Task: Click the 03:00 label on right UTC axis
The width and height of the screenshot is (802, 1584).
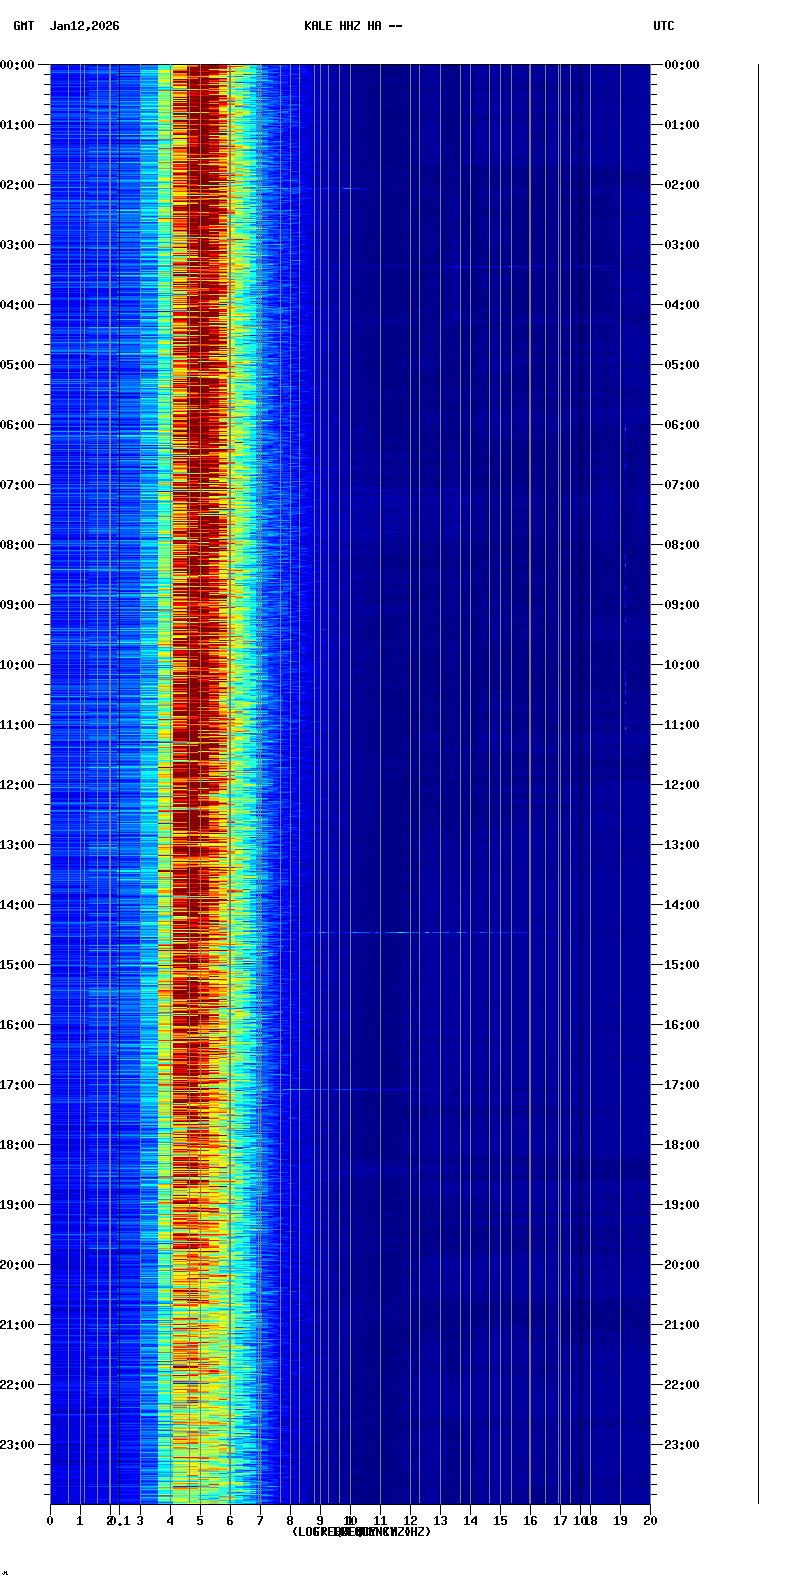Action: 682,245
